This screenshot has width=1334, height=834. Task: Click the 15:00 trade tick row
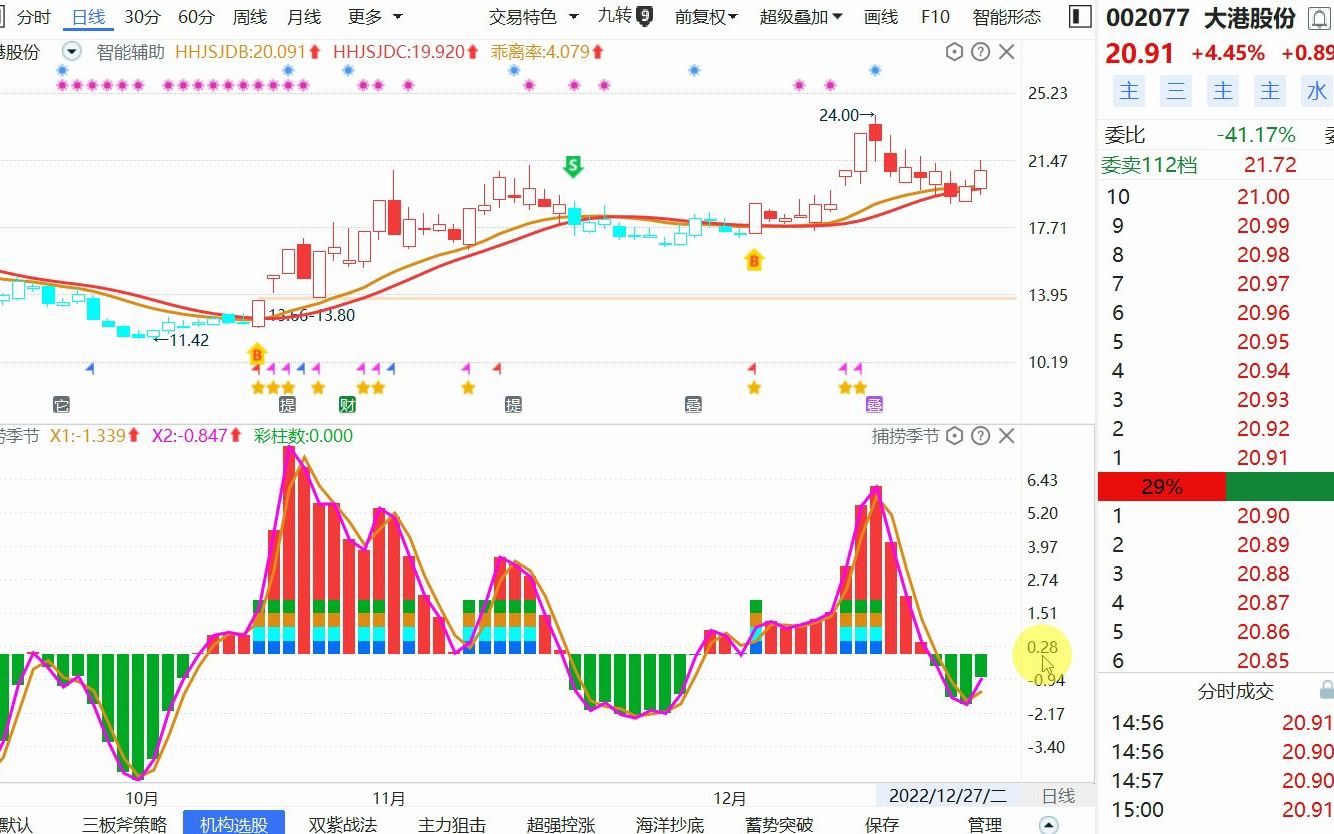(1216, 810)
